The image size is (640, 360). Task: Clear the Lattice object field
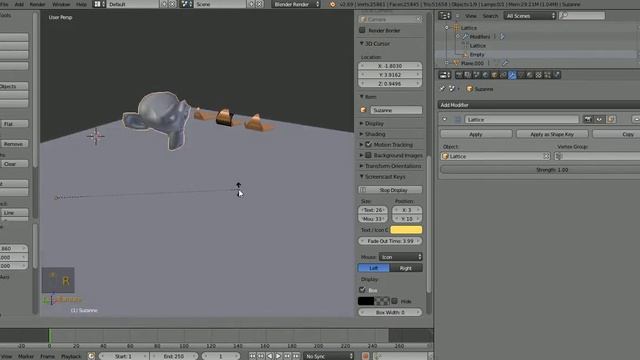pos(546,156)
